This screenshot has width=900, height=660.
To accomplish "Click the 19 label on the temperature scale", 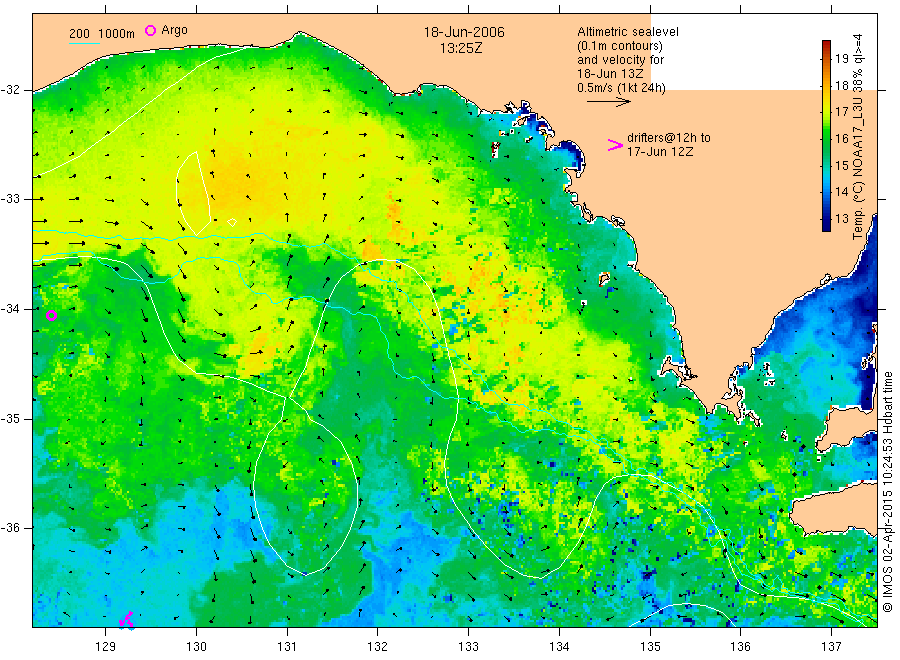I will 841,59.
